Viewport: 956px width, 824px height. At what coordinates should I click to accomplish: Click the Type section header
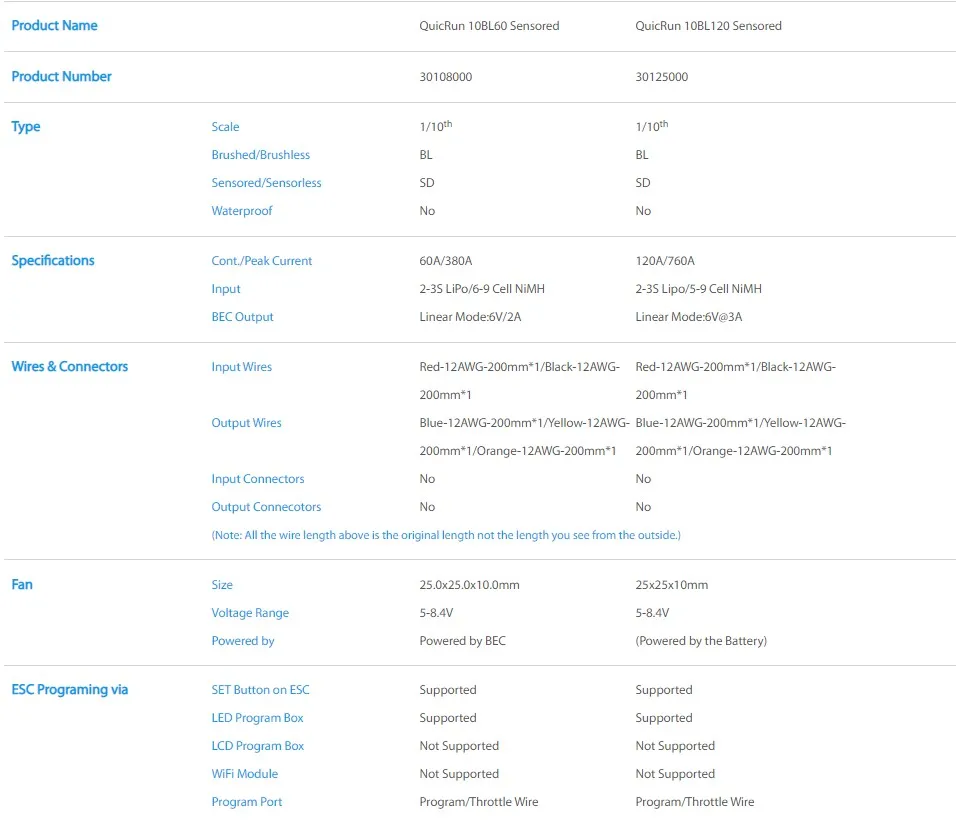click(x=26, y=127)
